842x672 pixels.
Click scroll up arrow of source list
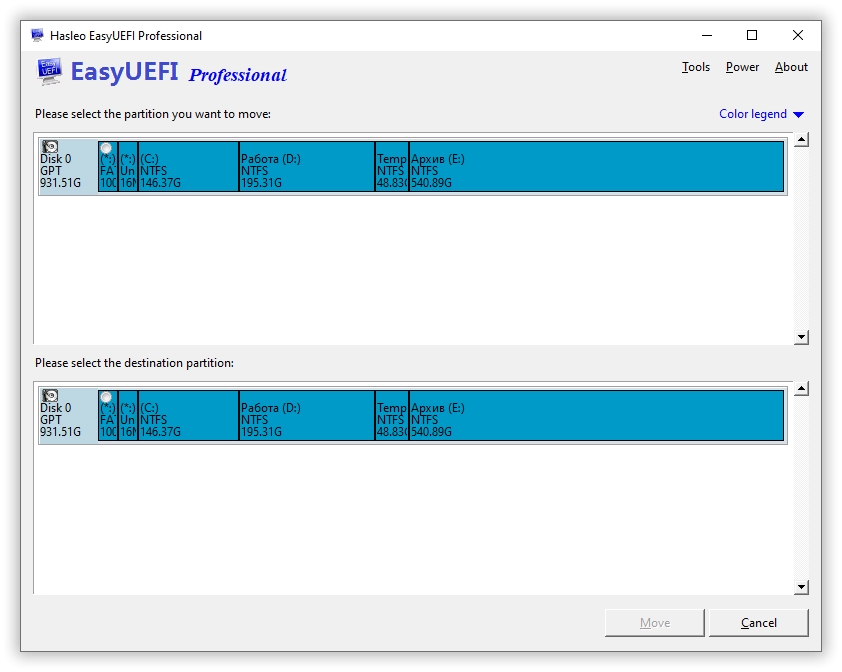pos(801,140)
